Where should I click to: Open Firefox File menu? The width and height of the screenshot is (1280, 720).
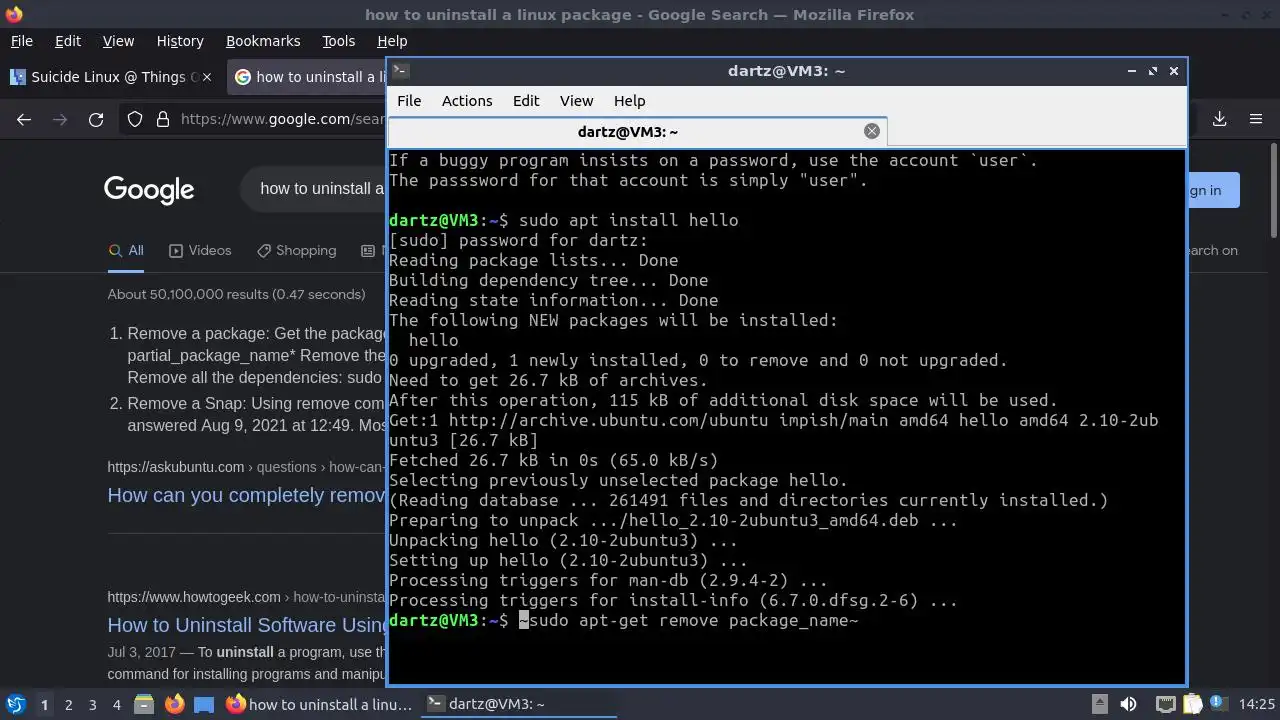tap(21, 41)
